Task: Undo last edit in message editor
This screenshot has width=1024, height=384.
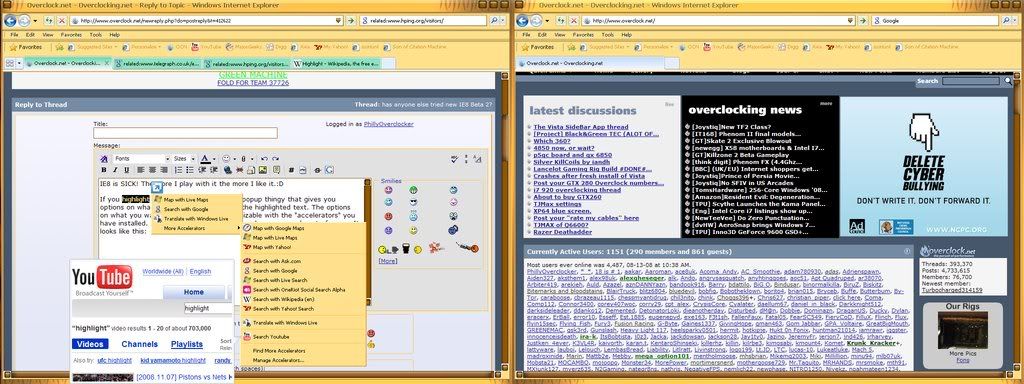Action: click(264, 159)
